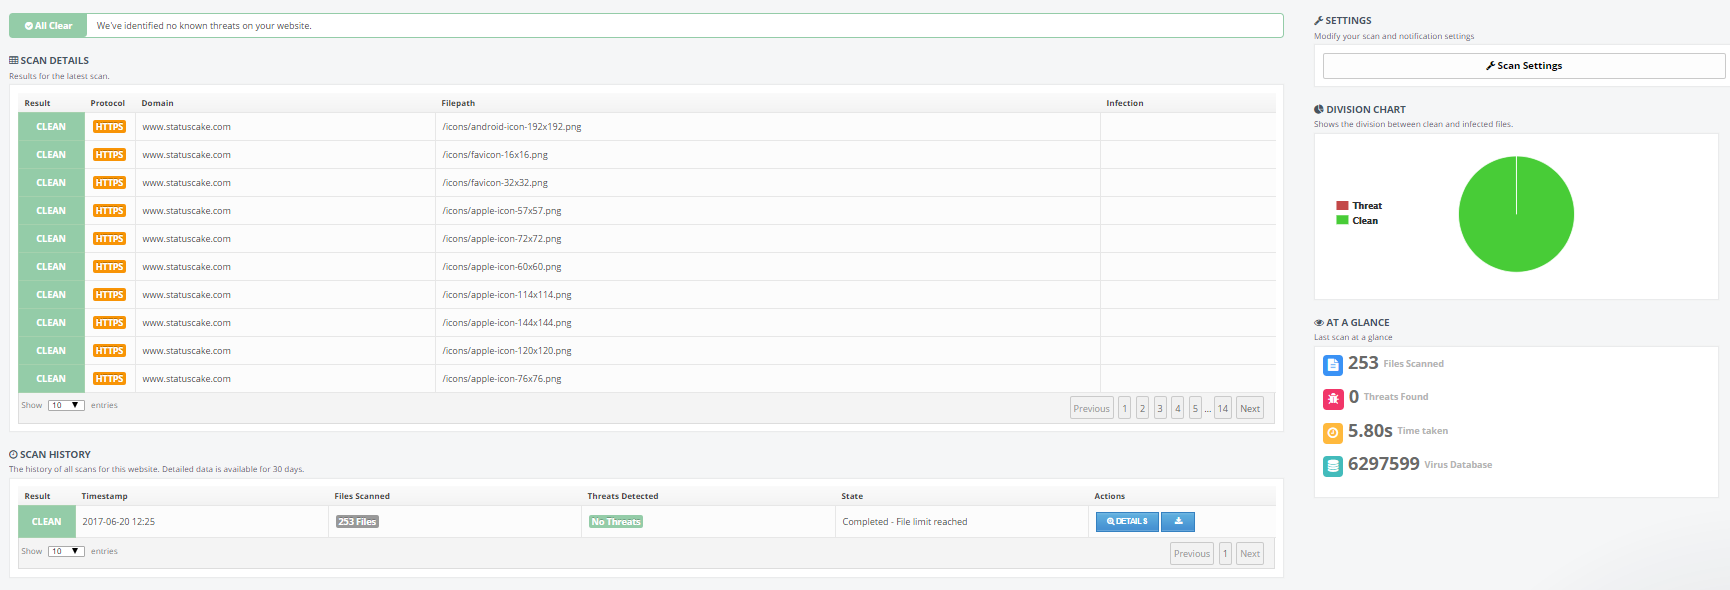The width and height of the screenshot is (1730, 590).
Task: Sort scan details by Filepath column
Action: (458, 104)
